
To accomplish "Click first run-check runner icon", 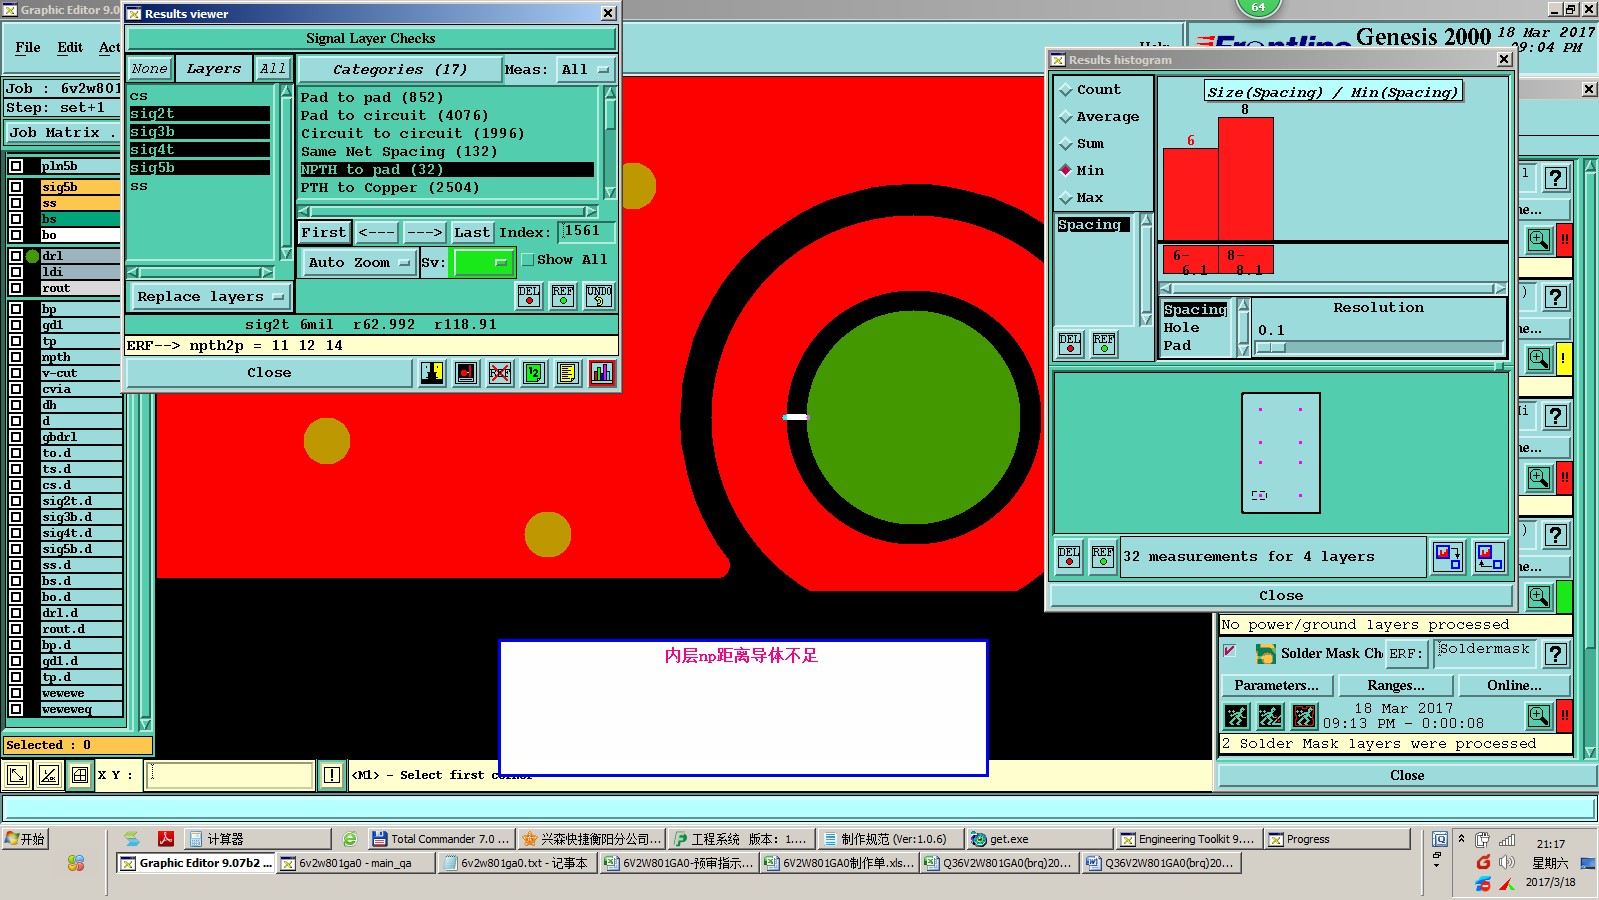I will (x=1237, y=716).
